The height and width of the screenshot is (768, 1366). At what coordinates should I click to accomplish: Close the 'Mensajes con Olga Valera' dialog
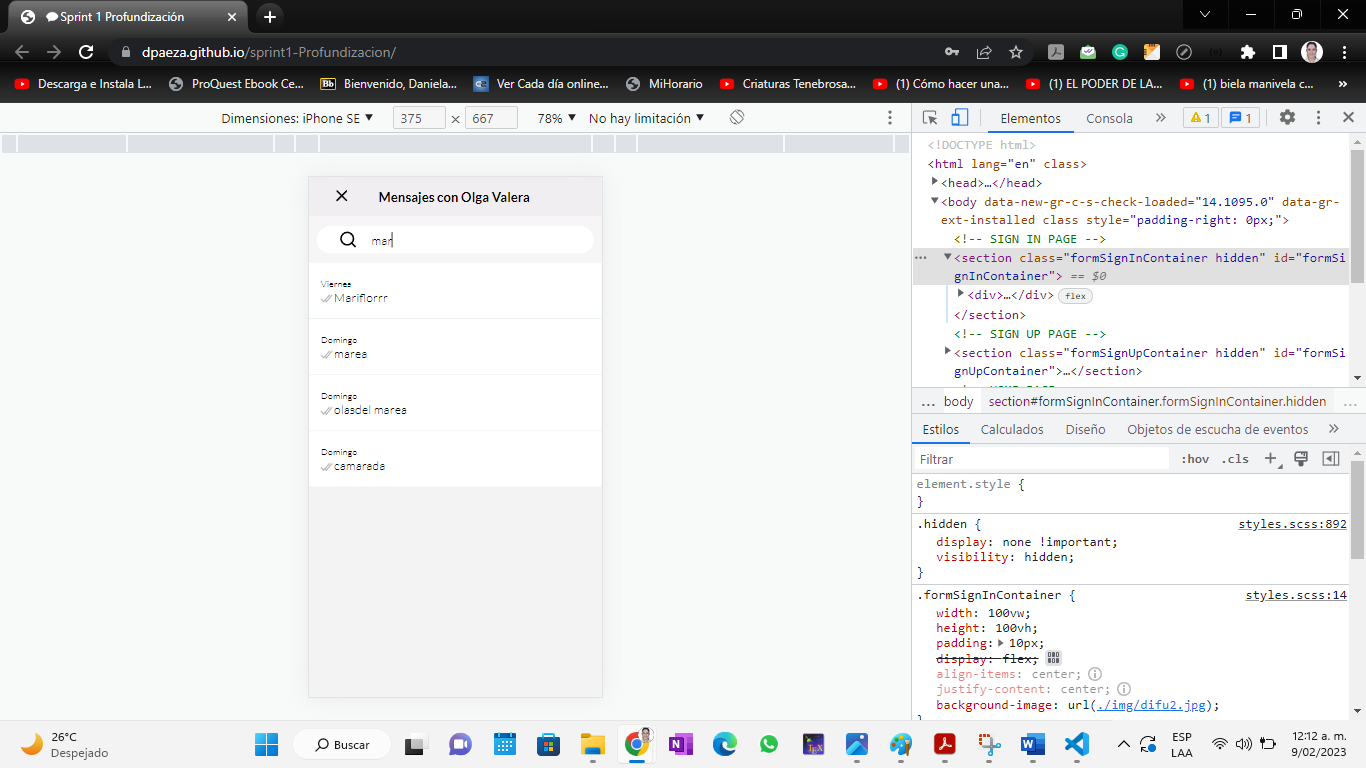341,196
